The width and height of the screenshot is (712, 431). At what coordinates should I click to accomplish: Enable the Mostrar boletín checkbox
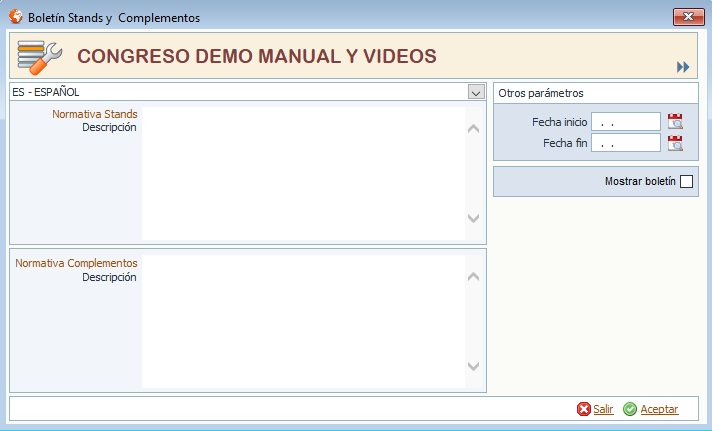pyautogui.click(x=687, y=181)
